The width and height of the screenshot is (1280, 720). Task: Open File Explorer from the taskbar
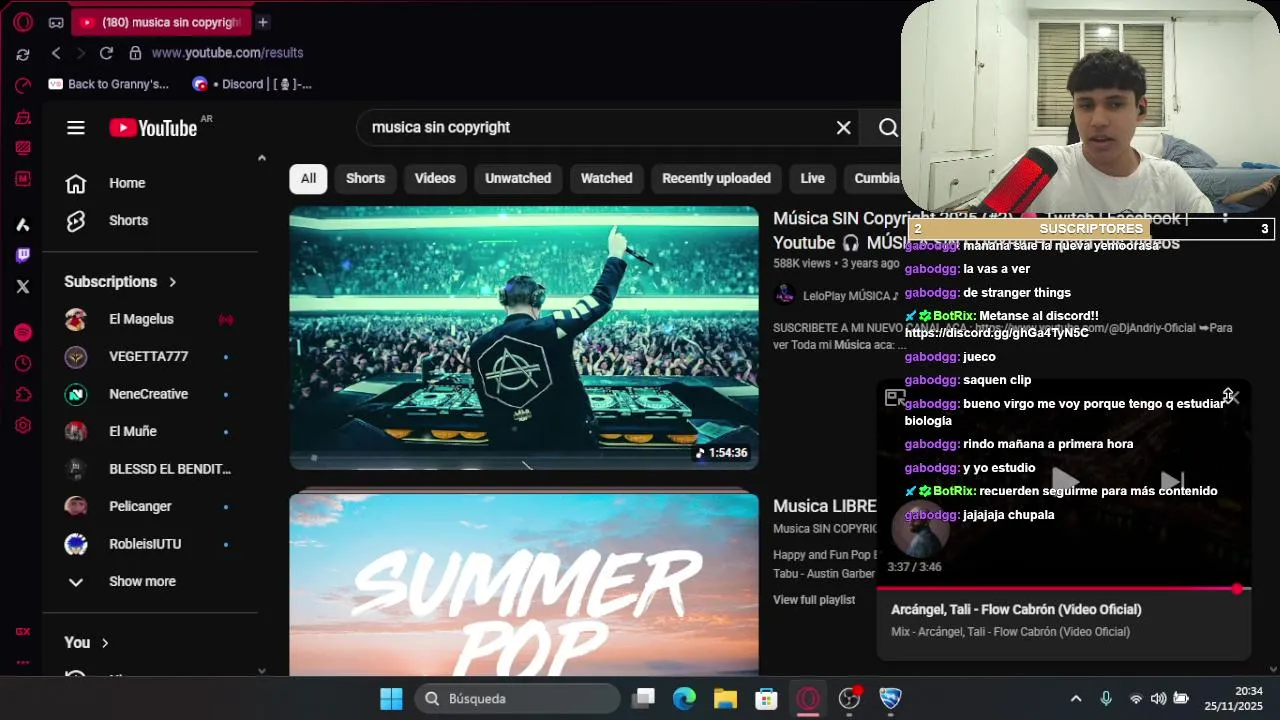click(x=725, y=698)
